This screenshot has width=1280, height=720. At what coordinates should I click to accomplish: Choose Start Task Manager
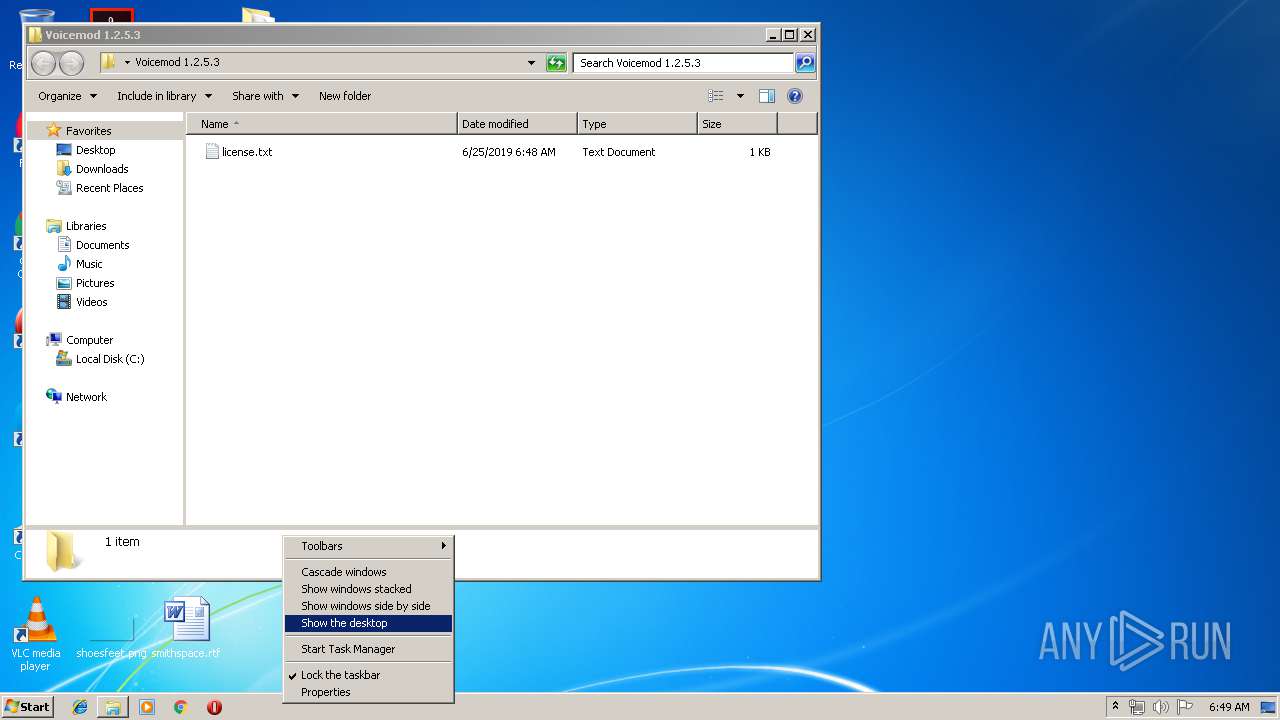[x=368, y=649]
